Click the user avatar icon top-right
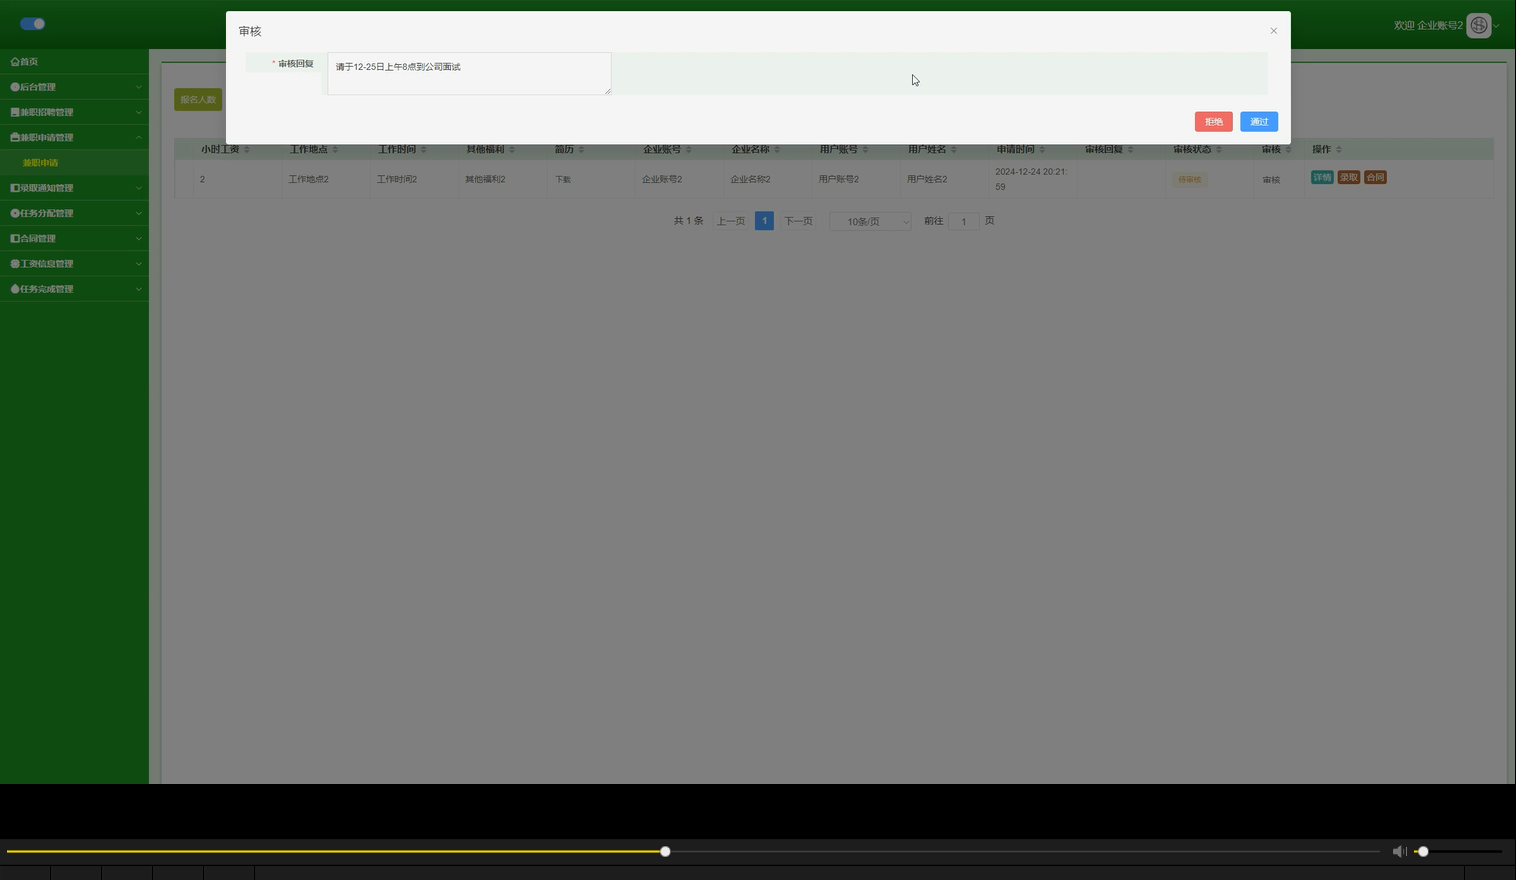The image size is (1516, 880). (1479, 25)
